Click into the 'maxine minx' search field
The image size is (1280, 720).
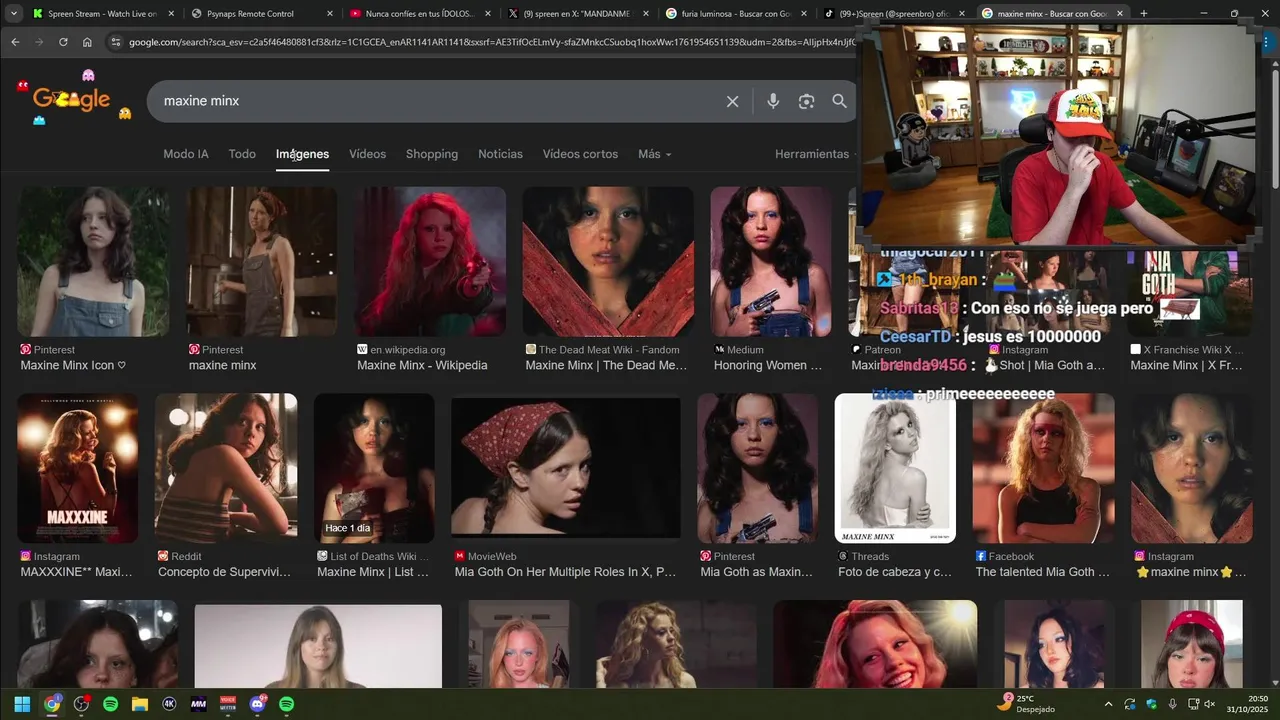coord(440,101)
